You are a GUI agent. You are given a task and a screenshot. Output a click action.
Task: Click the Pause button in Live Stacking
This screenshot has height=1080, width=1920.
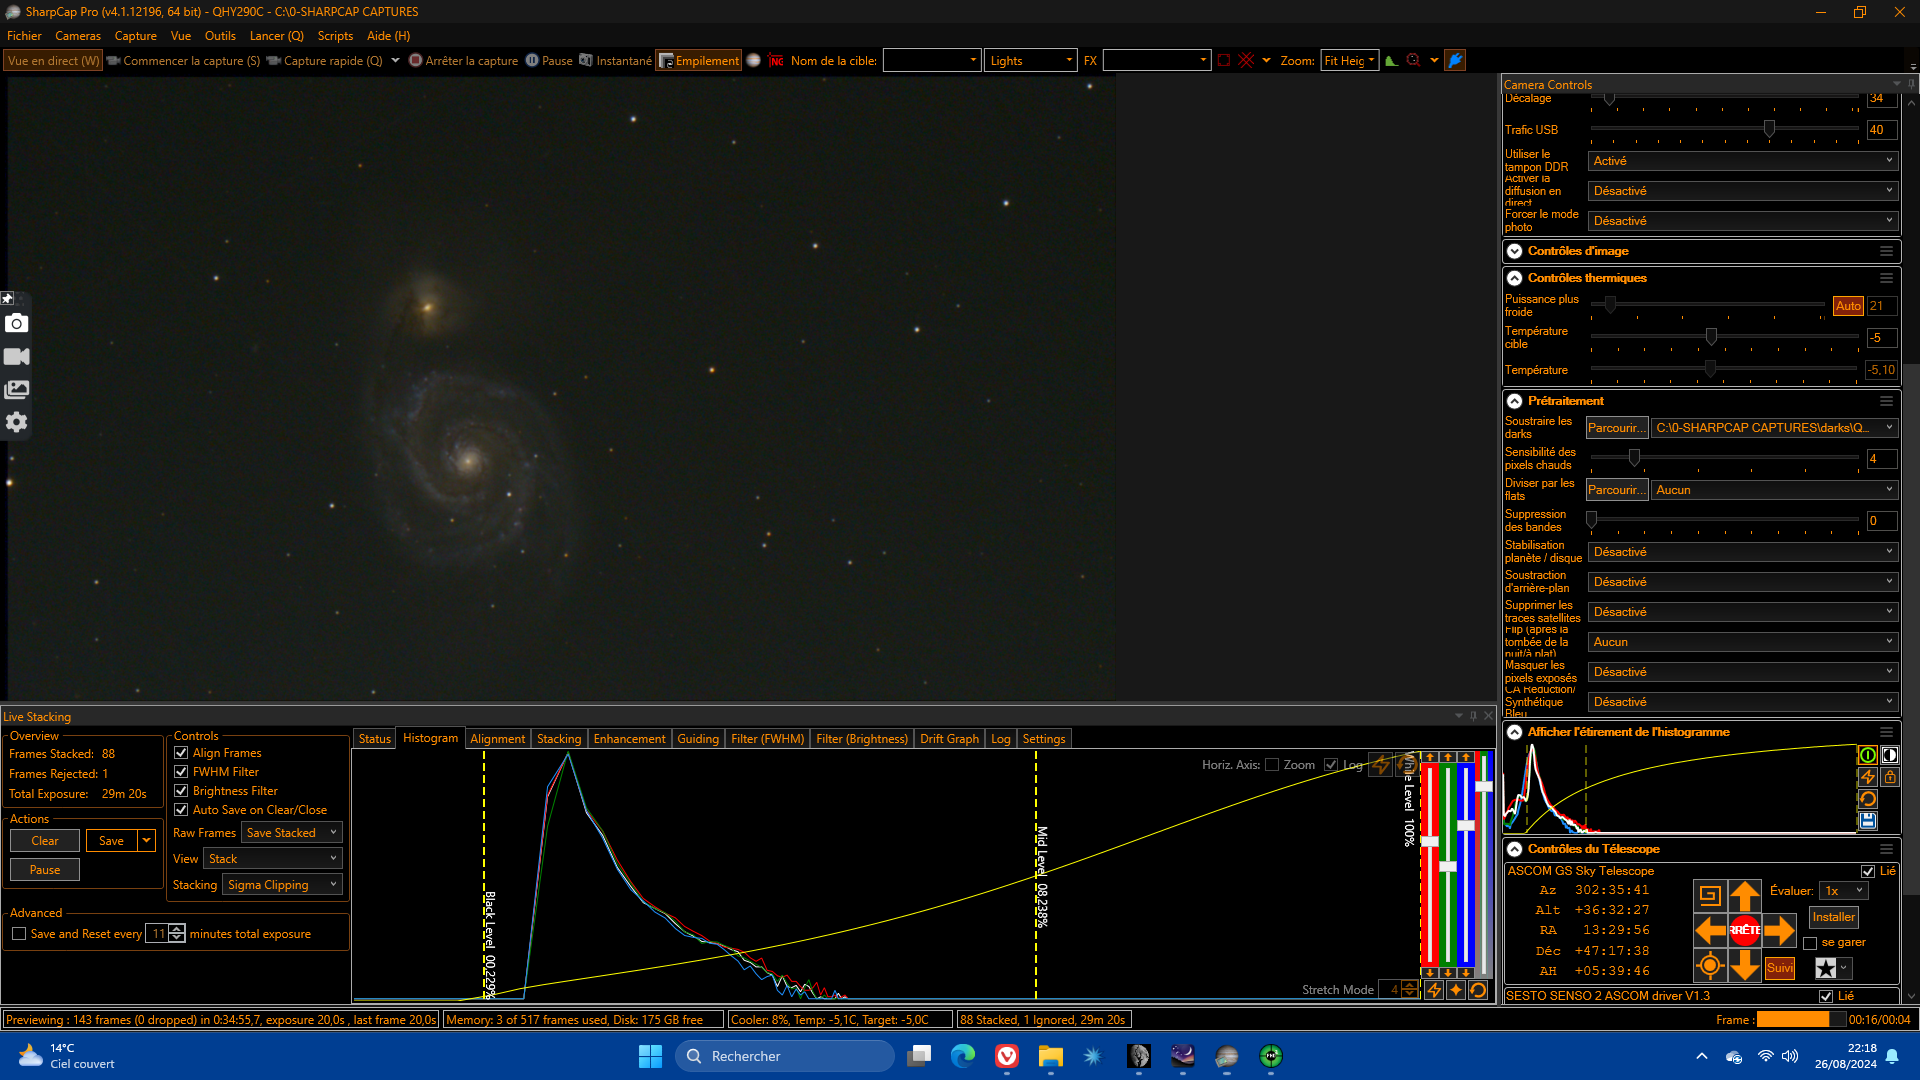pos(45,870)
